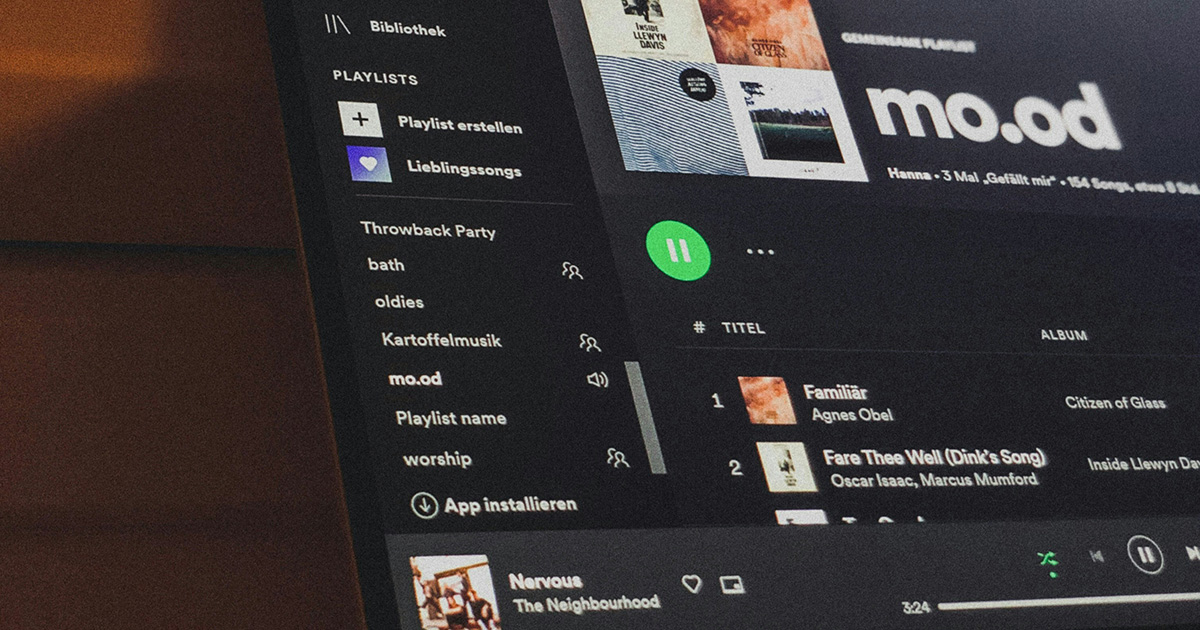Click the # column header

point(698,327)
